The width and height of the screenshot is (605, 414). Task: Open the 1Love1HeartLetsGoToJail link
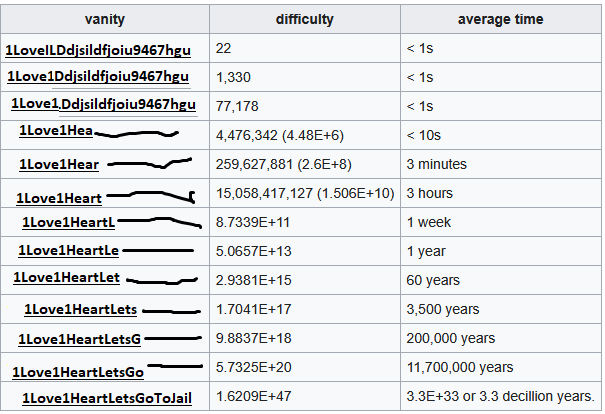107,398
